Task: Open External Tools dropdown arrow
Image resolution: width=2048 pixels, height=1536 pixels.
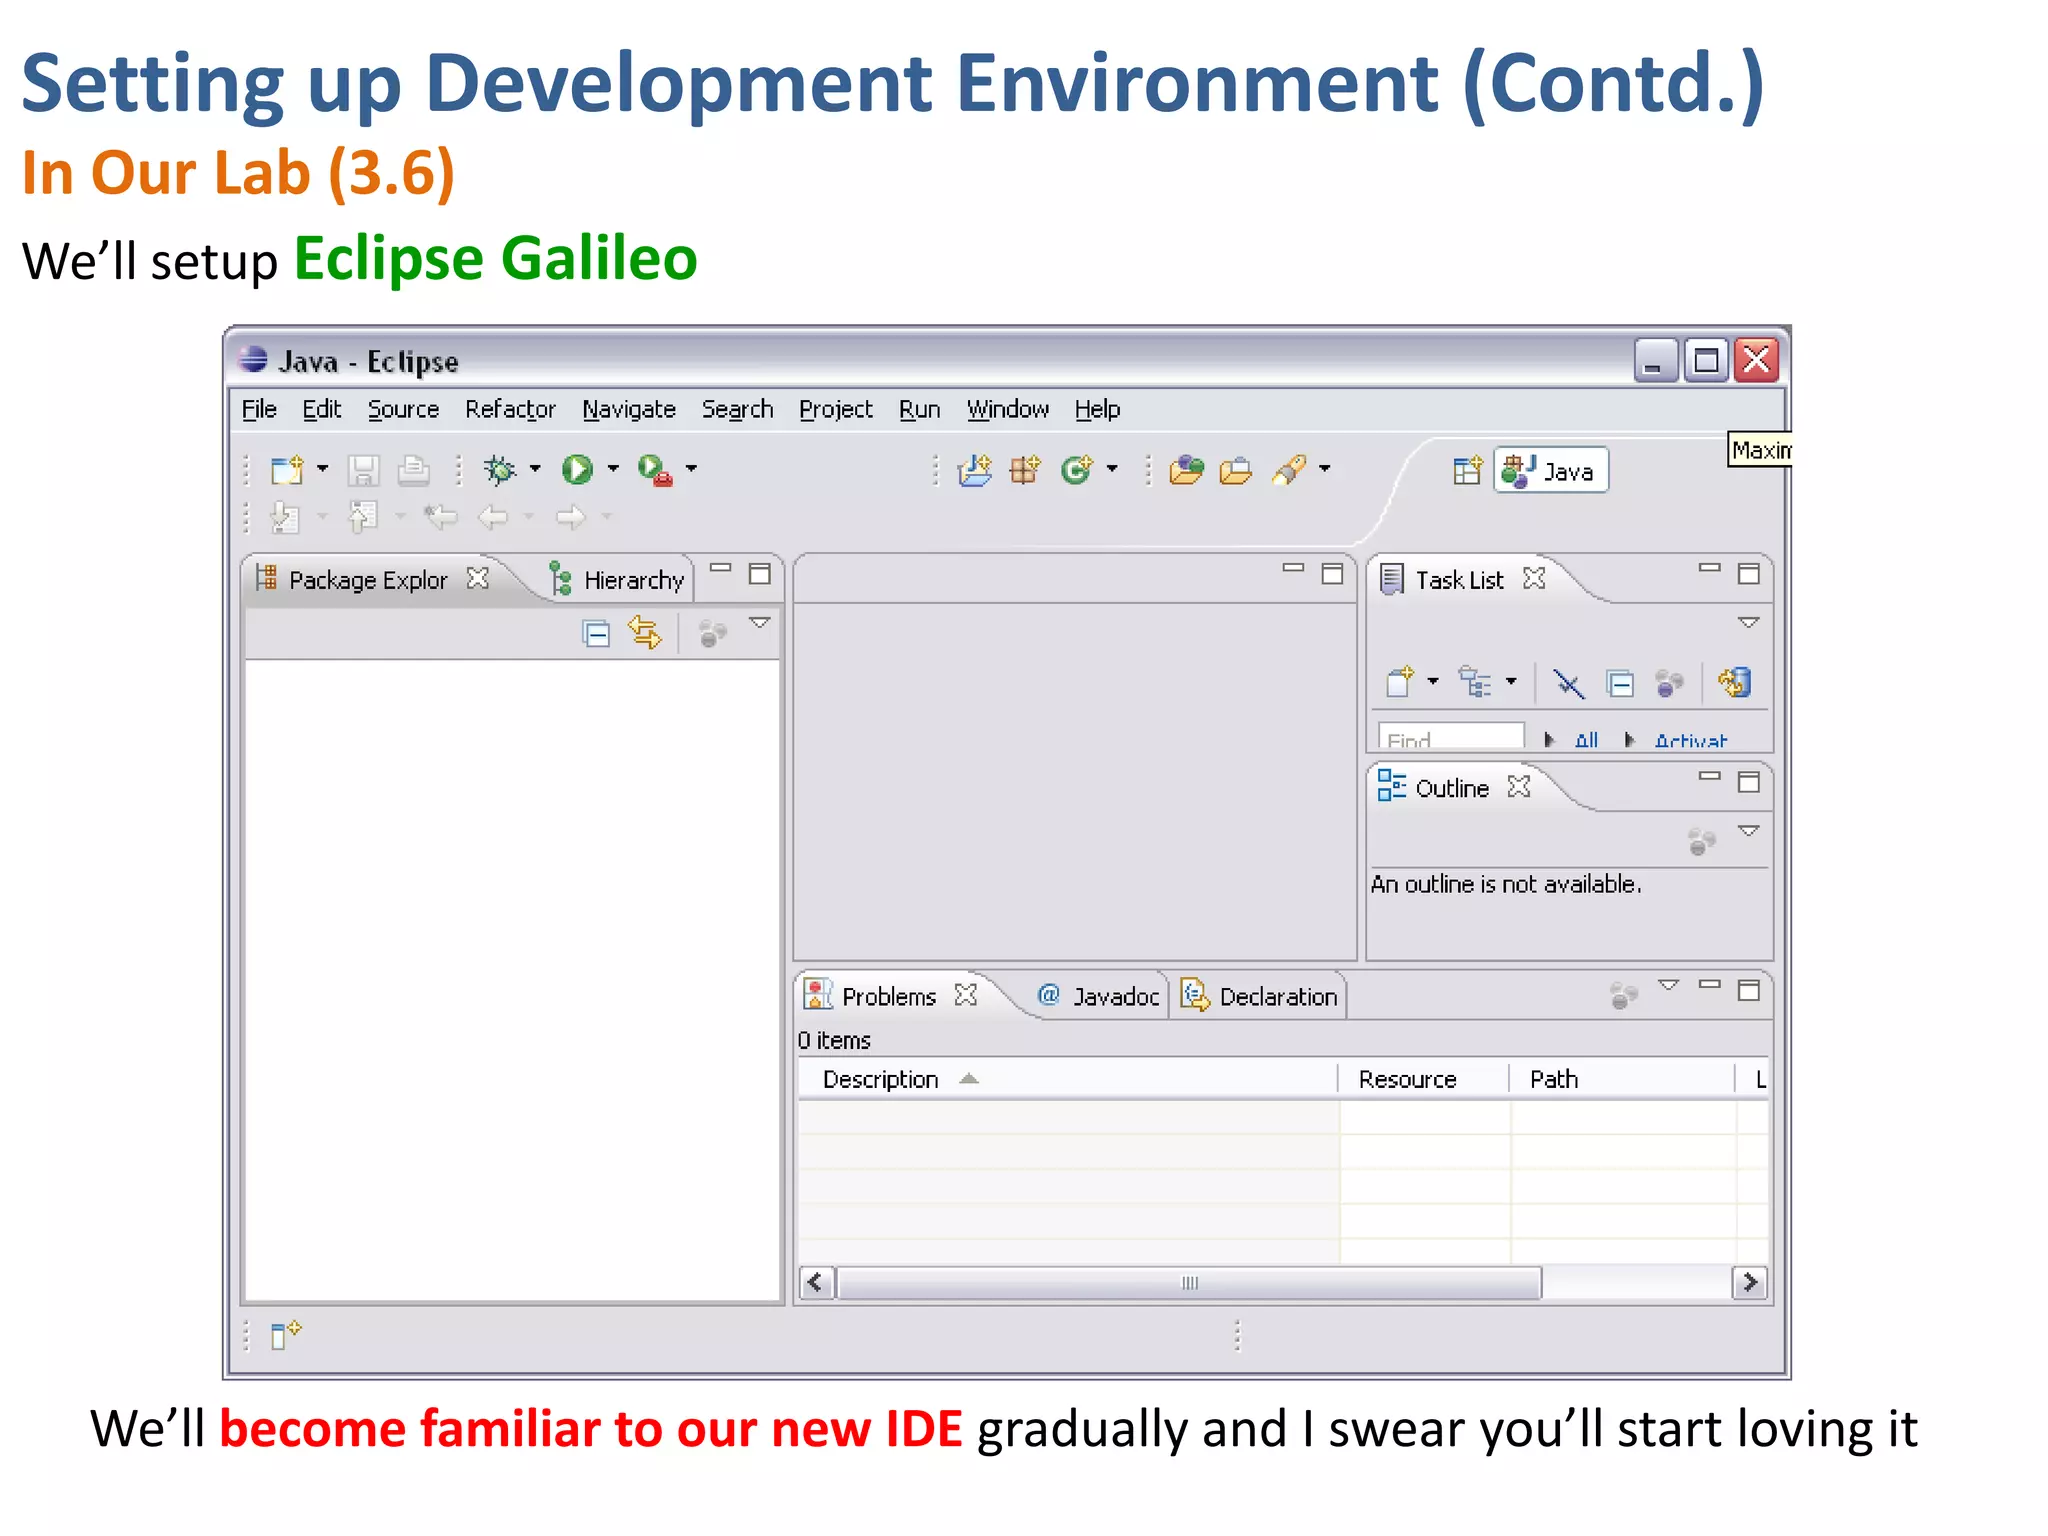Action: tap(691, 468)
